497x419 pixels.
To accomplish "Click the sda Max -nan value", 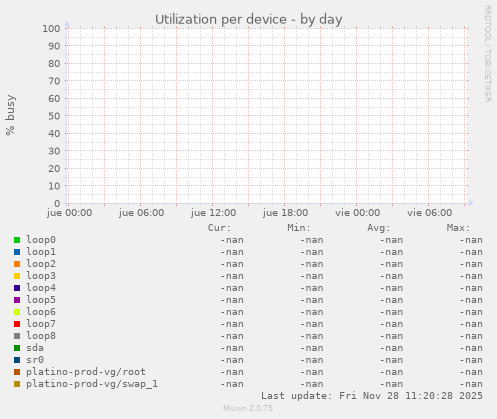I will tap(471, 348).
